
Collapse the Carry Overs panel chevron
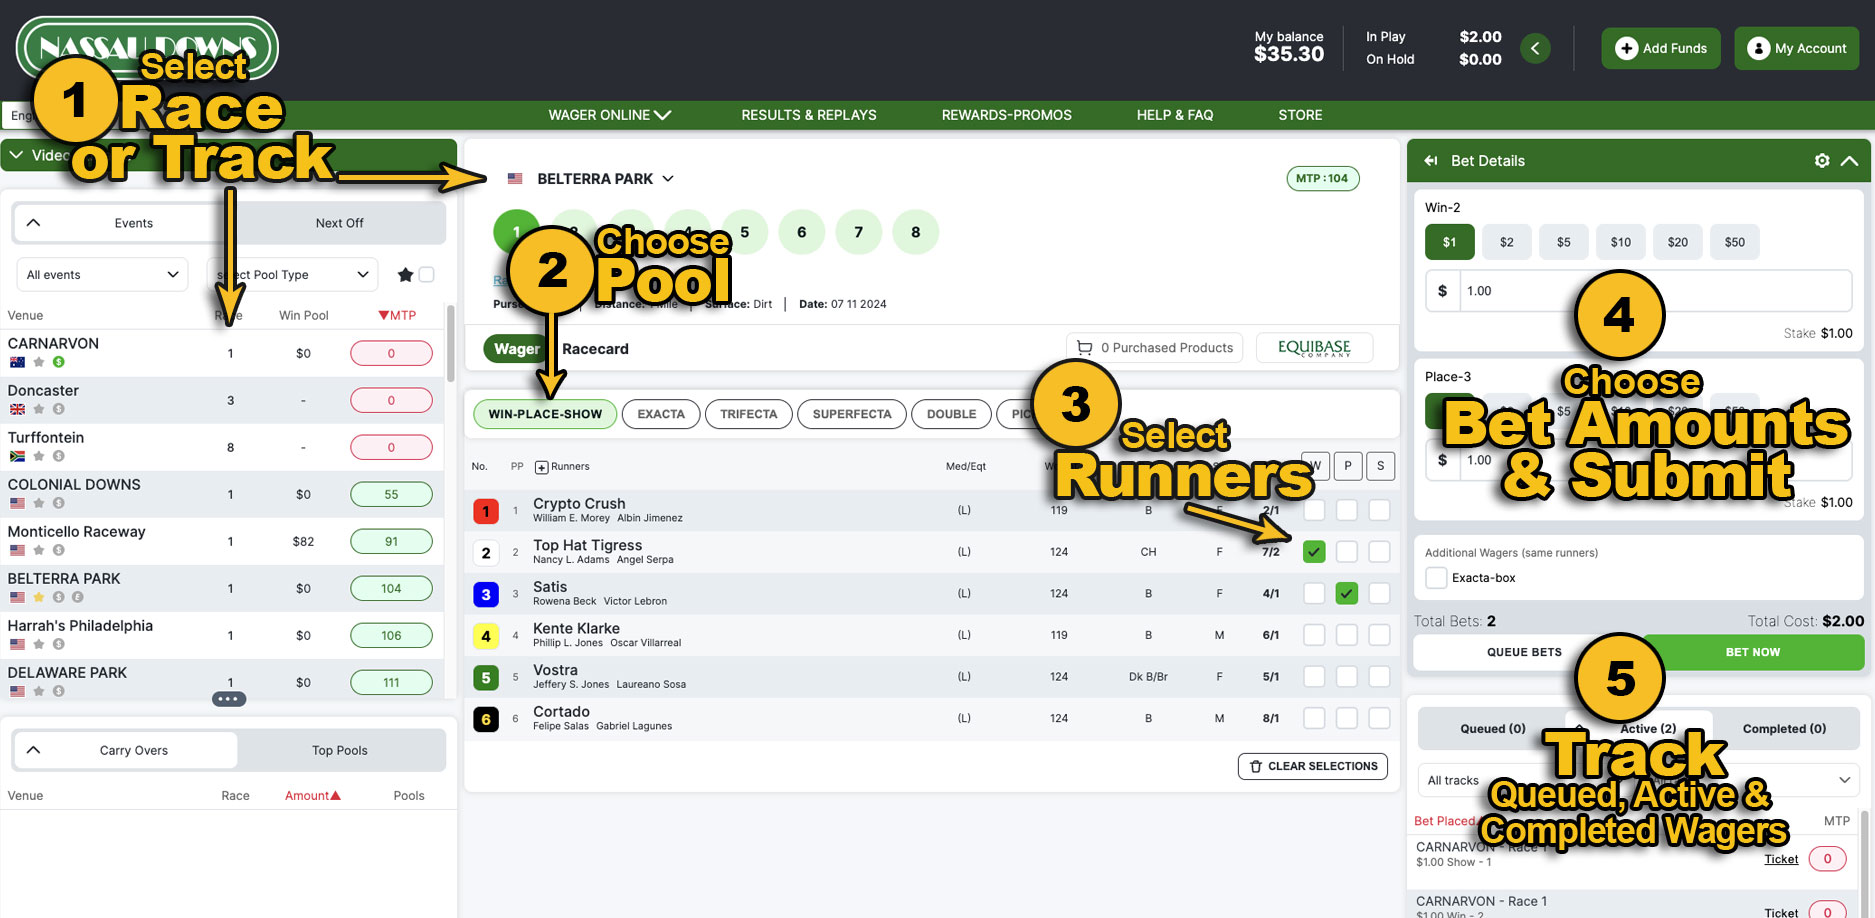(33, 750)
